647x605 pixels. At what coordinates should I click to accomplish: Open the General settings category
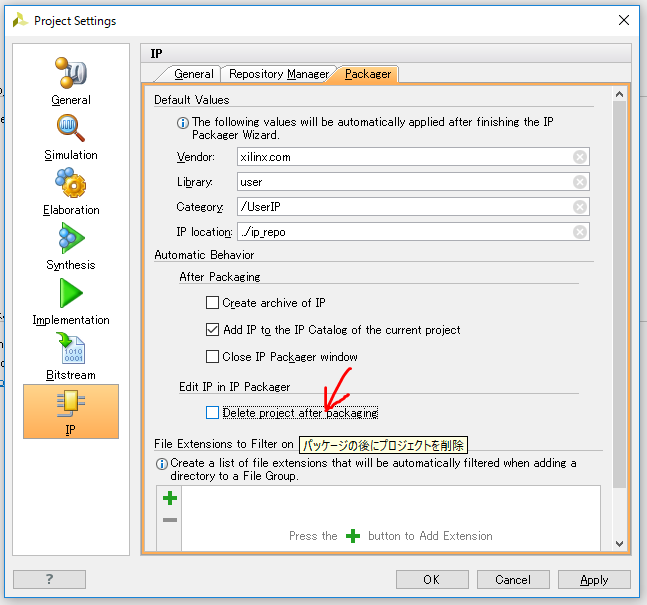(71, 80)
